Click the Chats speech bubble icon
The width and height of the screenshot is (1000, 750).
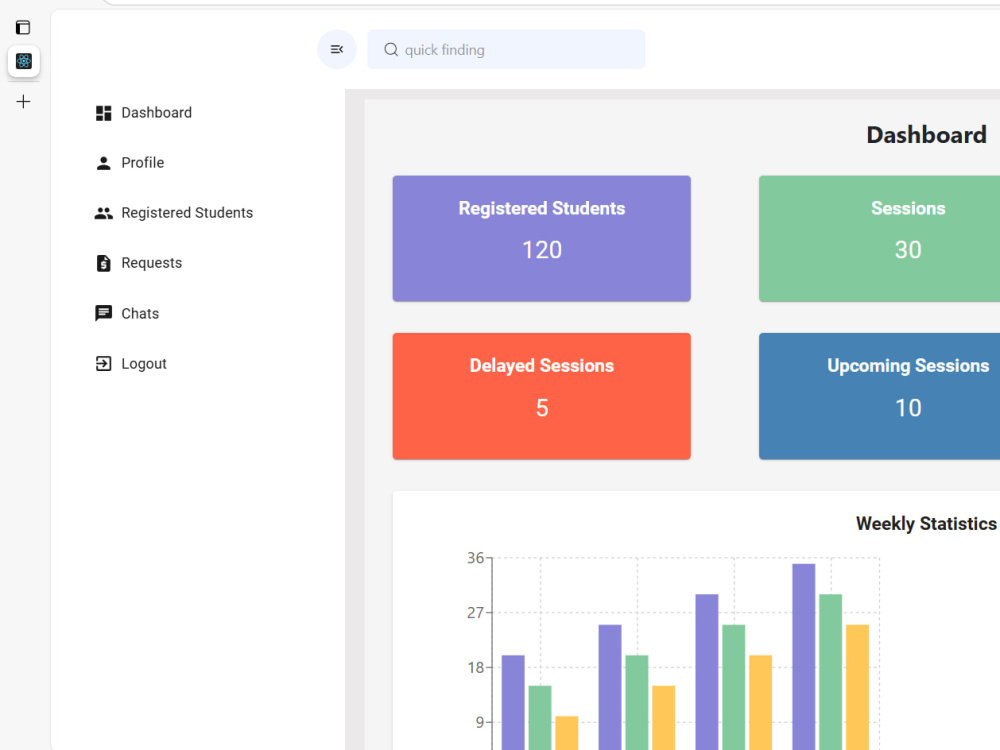[x=103, y=313]
